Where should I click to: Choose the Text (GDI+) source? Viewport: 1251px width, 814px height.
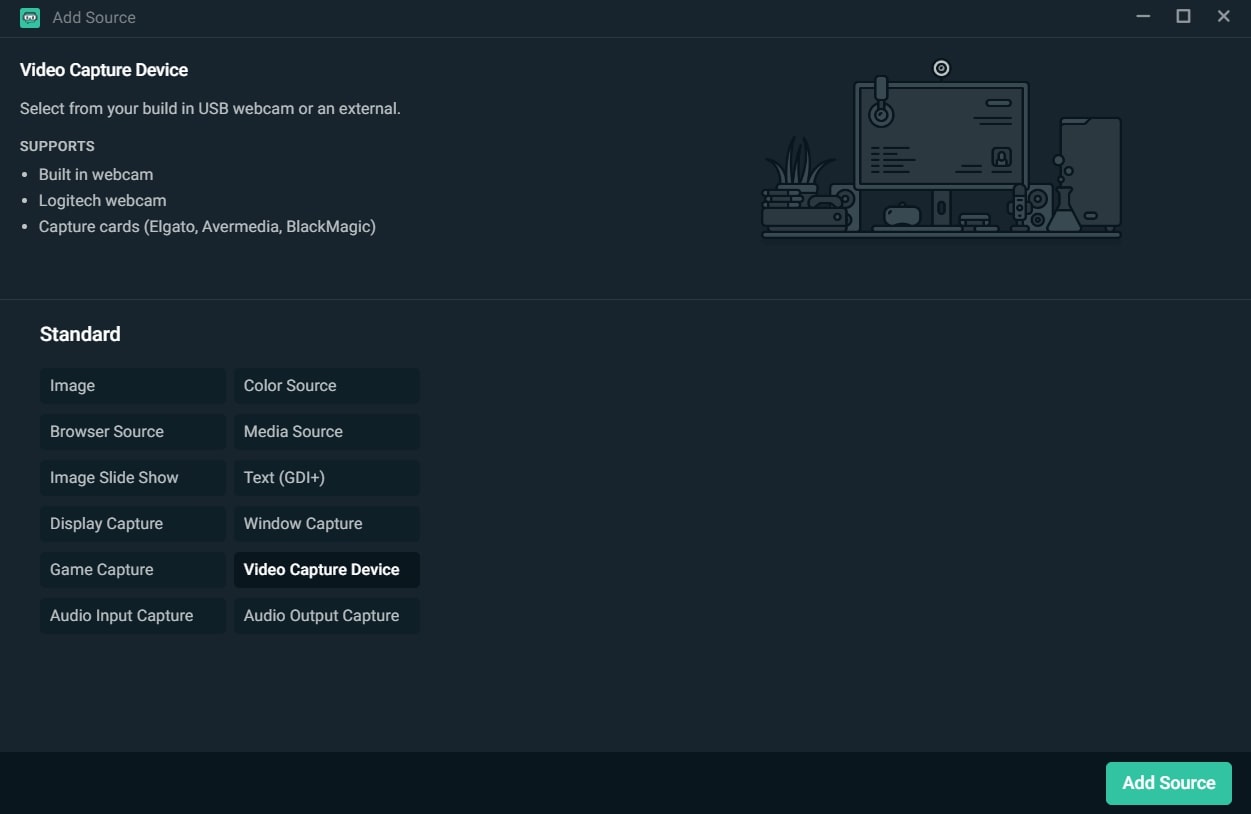[x=326, y=478]
